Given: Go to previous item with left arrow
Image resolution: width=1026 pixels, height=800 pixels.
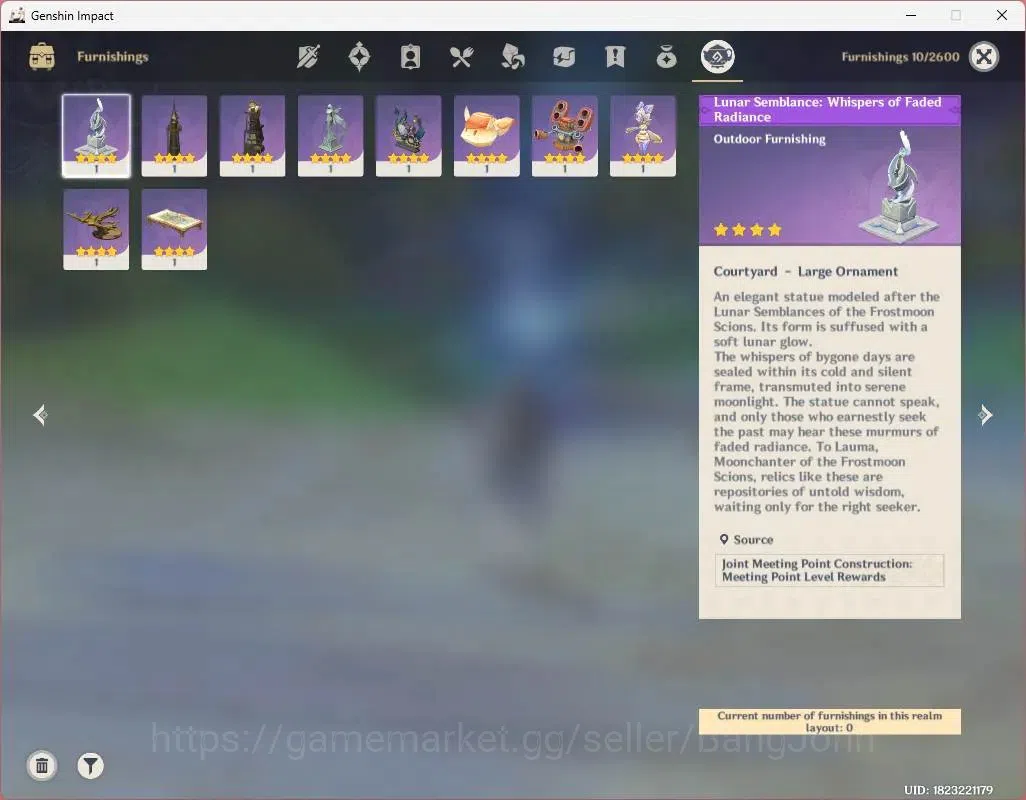Looking at the screenshot, I should tap(40, 415).
